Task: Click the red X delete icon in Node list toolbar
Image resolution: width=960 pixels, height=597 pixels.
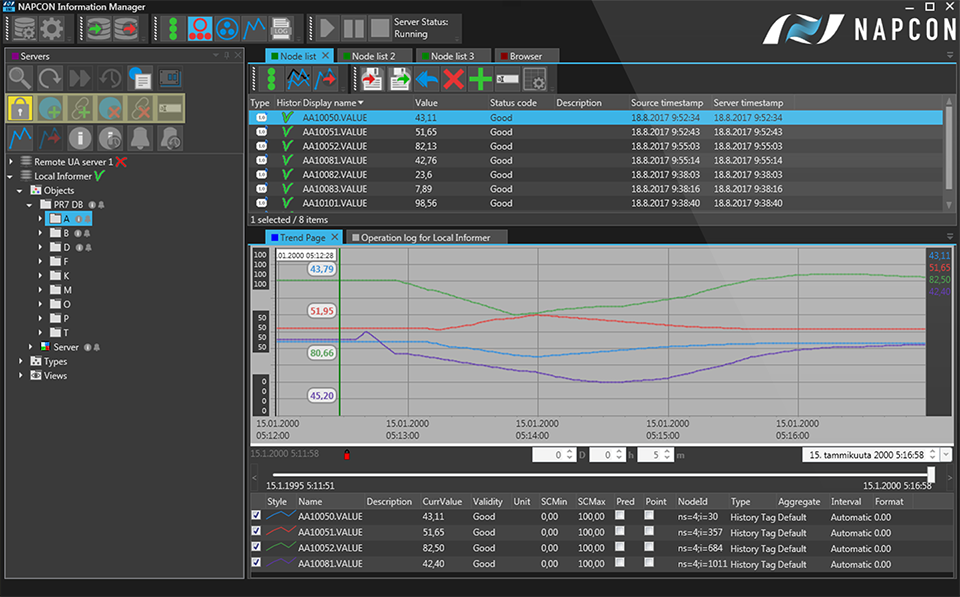Action: coord(454,79)
